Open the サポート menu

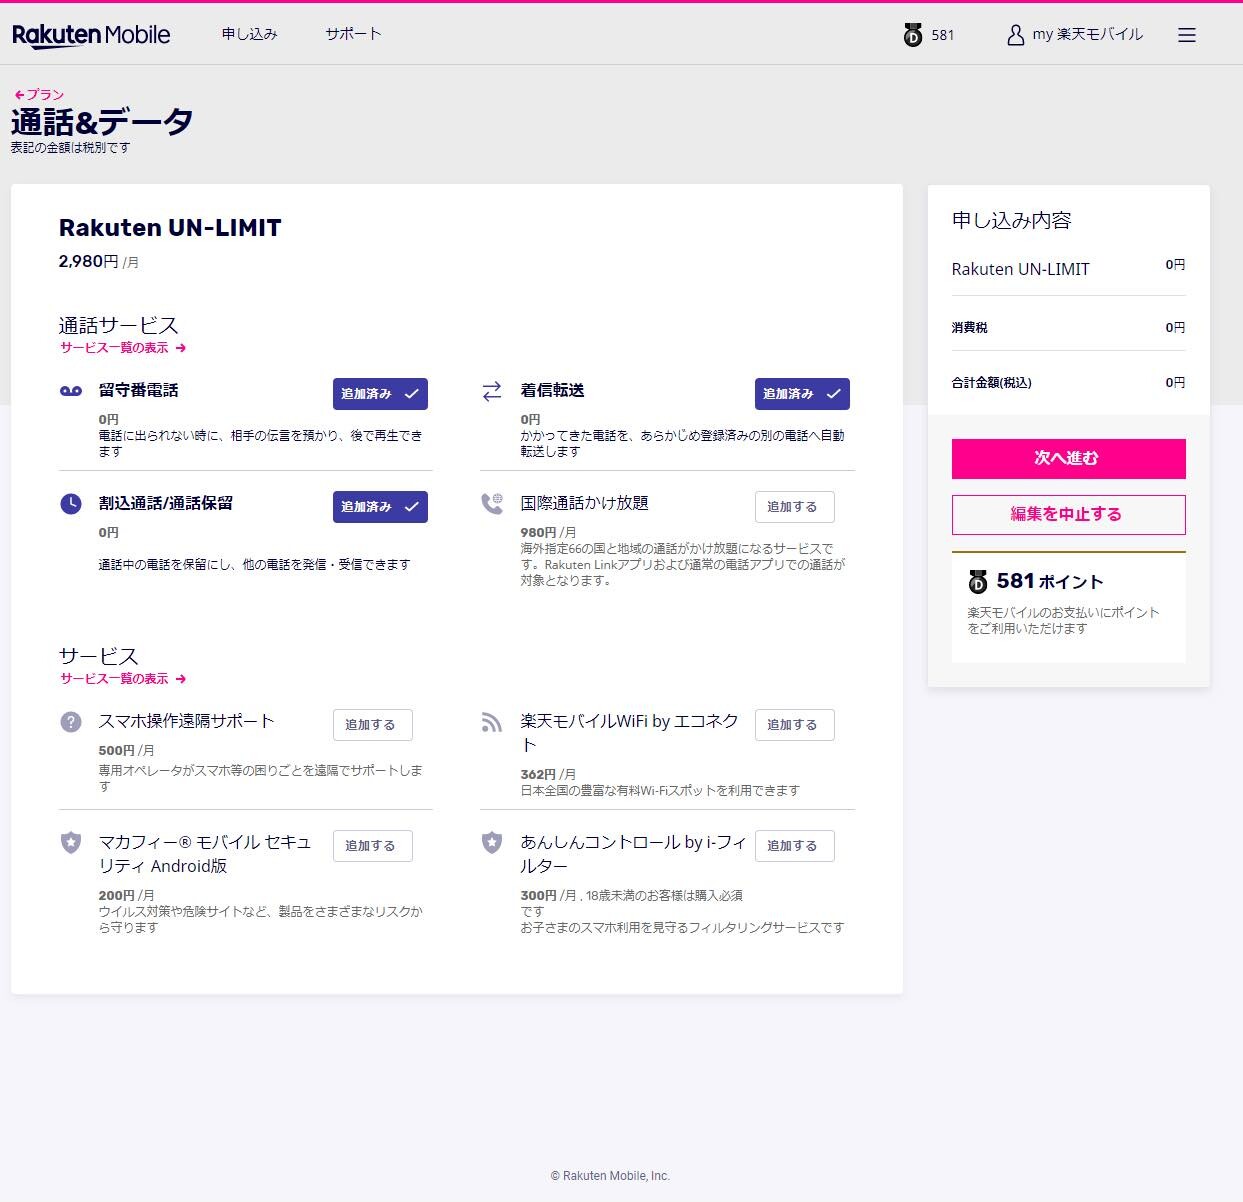(x=353, y=34)
